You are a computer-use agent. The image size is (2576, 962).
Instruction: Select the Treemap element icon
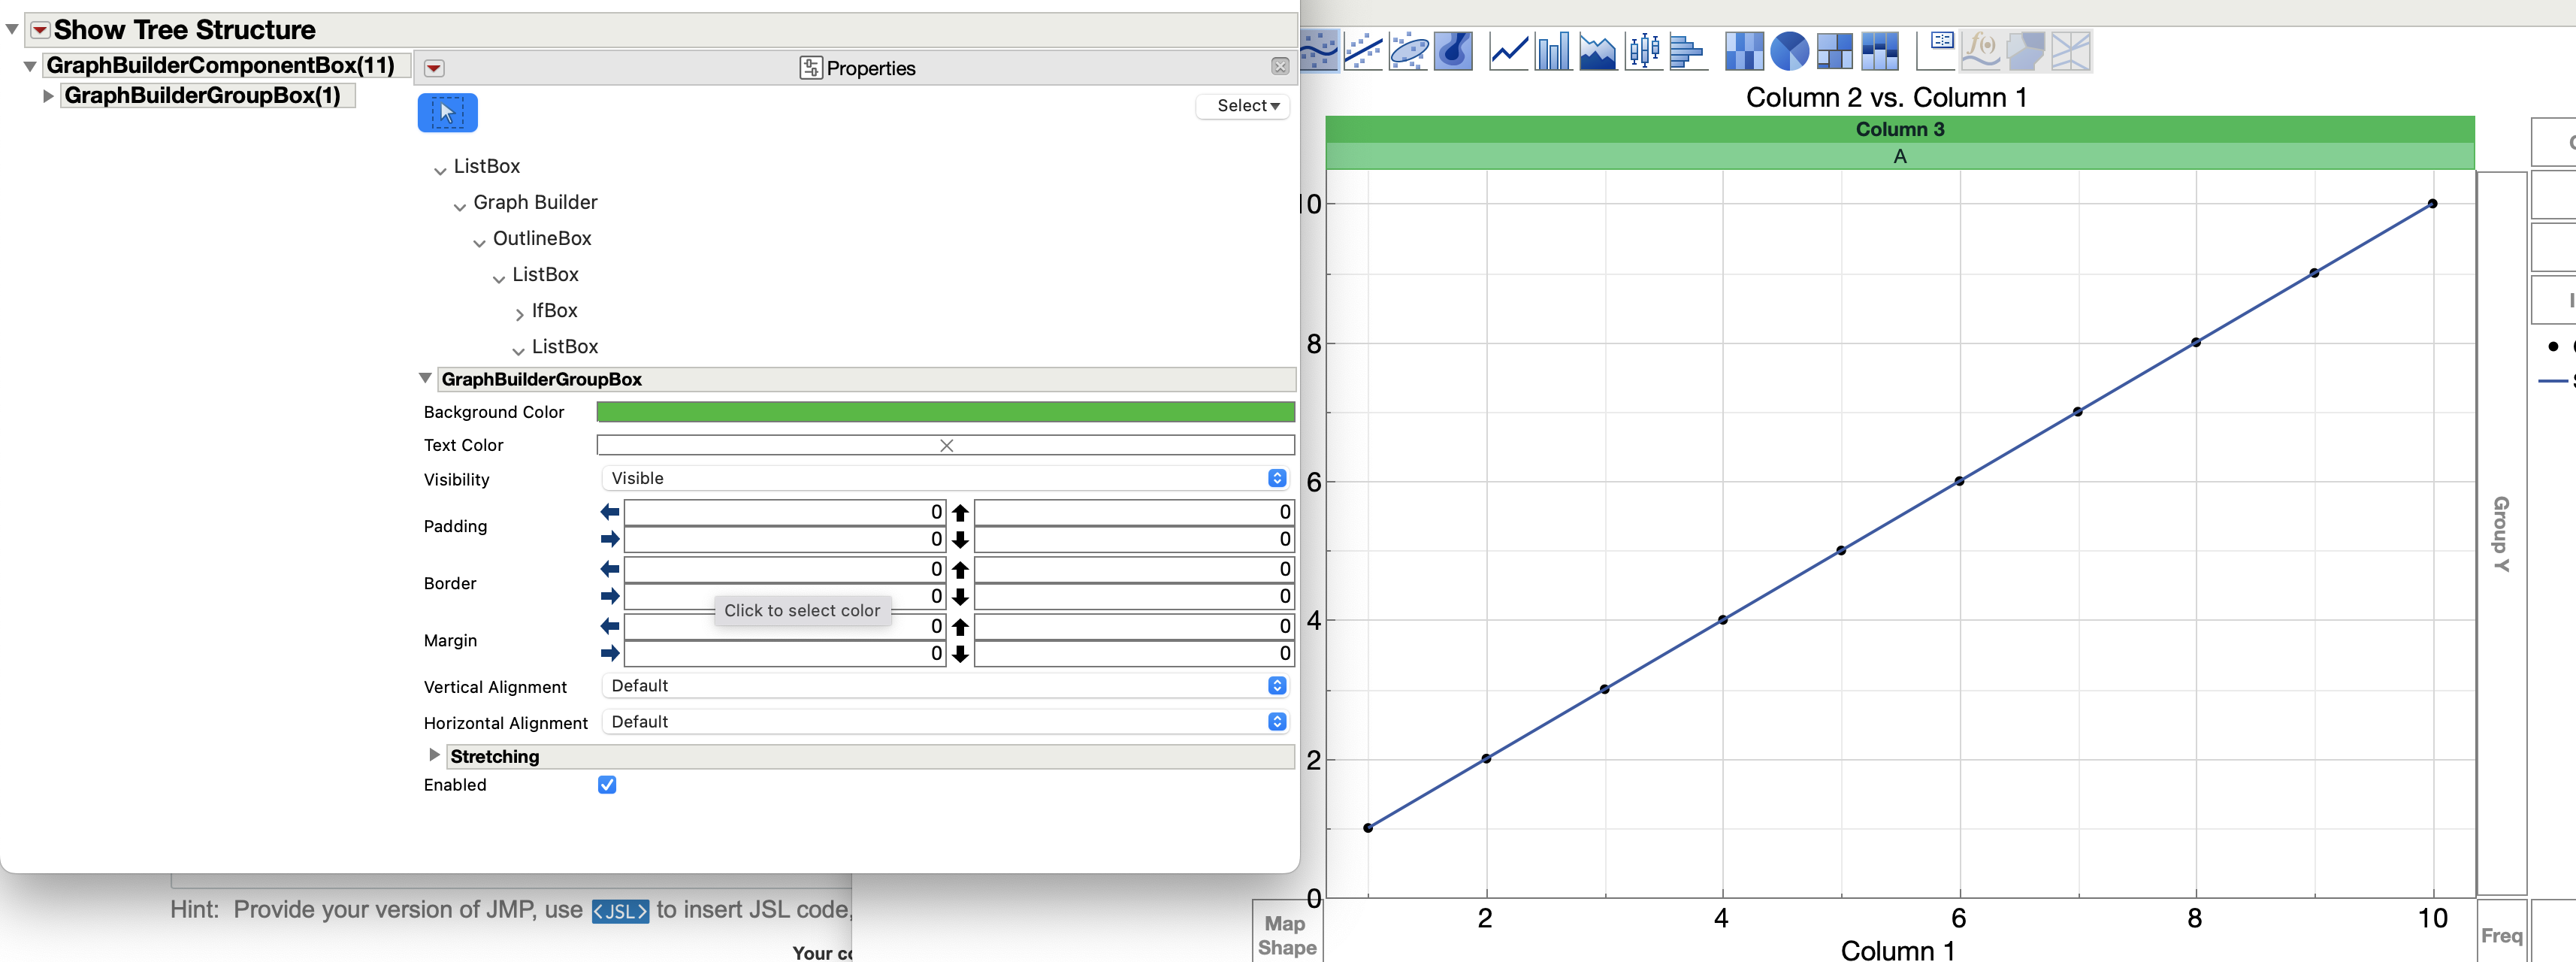pos(1835,51)
